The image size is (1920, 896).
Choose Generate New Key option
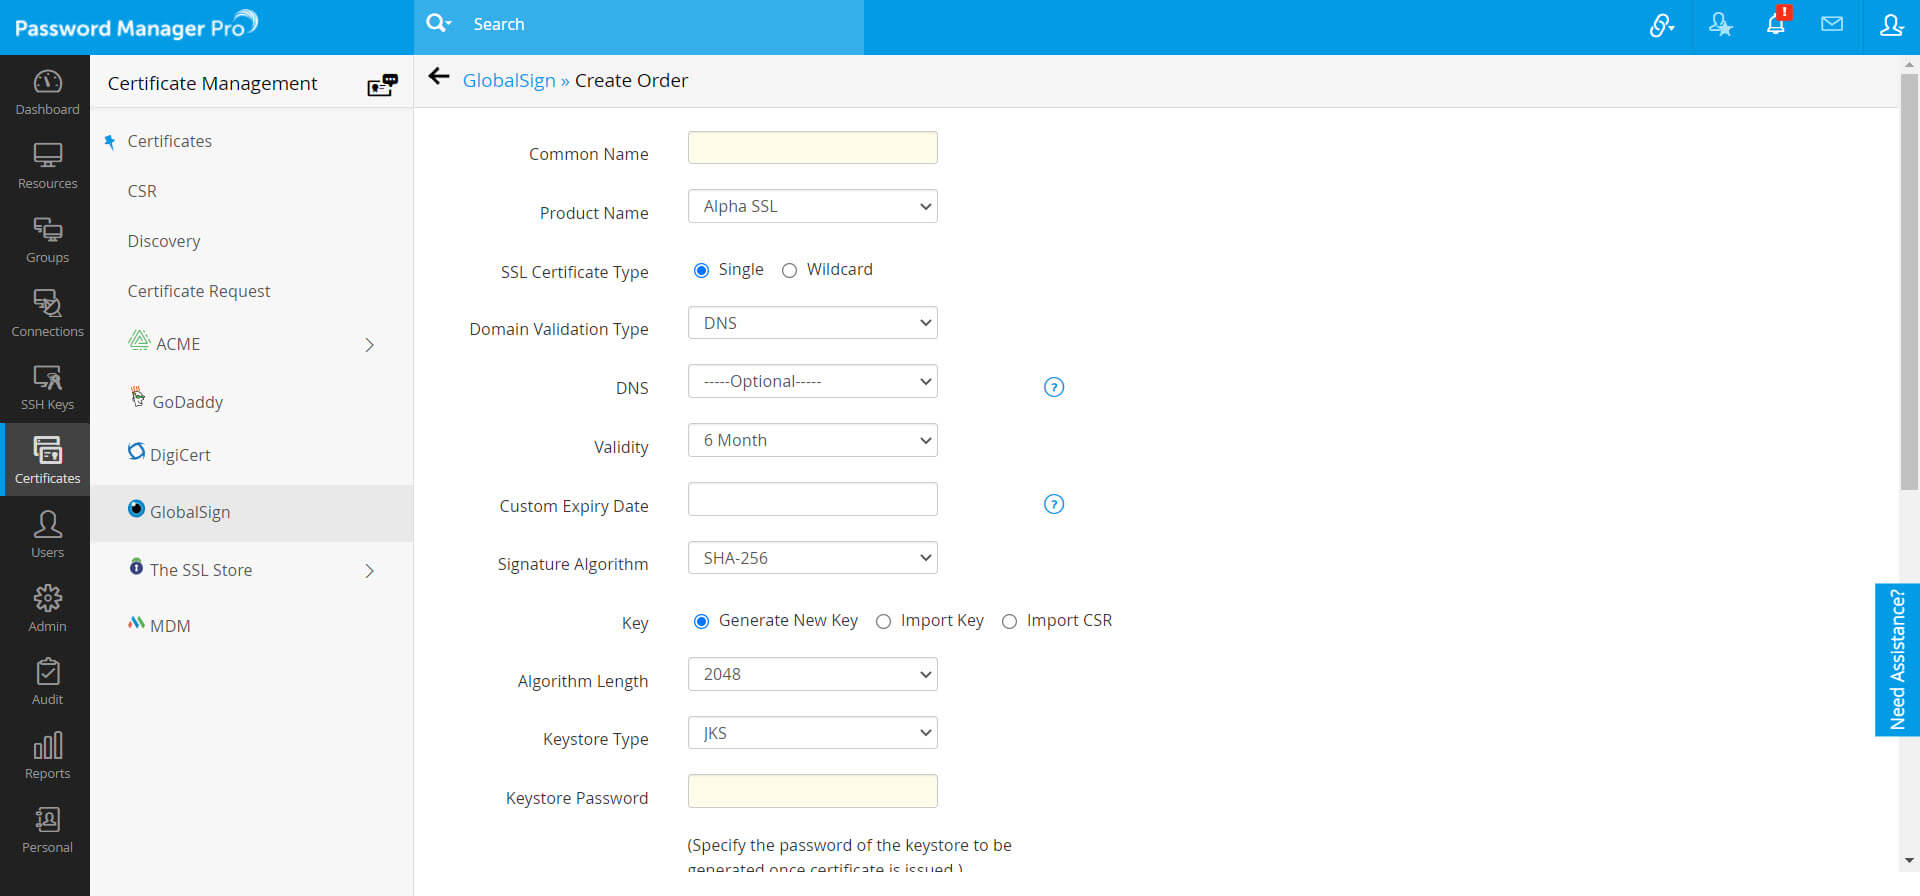click(701, 621)
